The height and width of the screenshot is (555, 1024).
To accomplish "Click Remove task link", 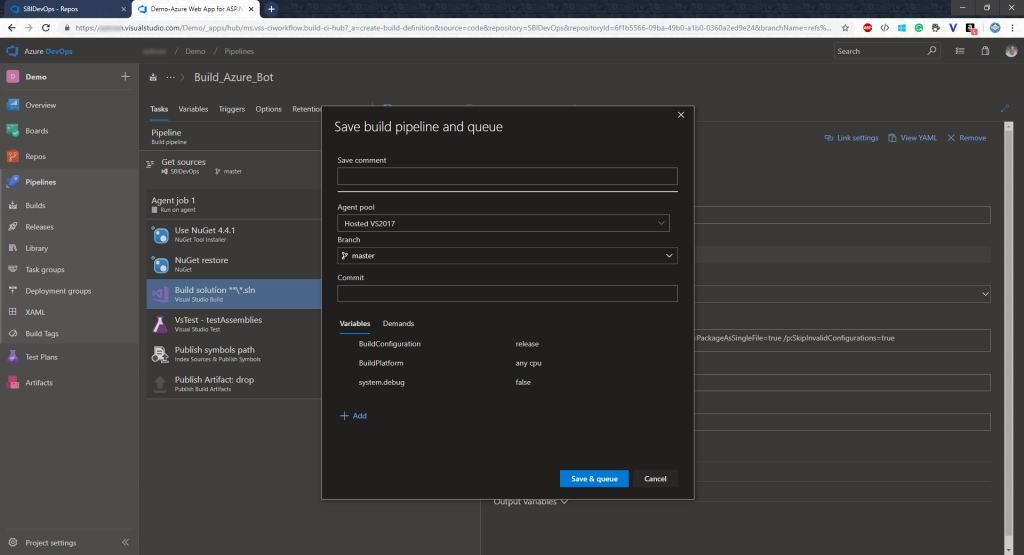I will [967, 138].
